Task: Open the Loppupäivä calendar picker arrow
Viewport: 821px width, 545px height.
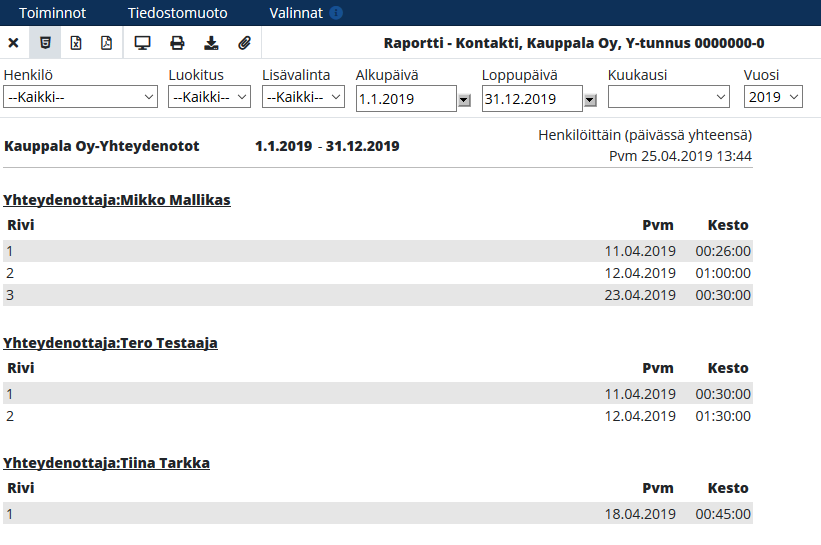Action: tap(590, 100)
